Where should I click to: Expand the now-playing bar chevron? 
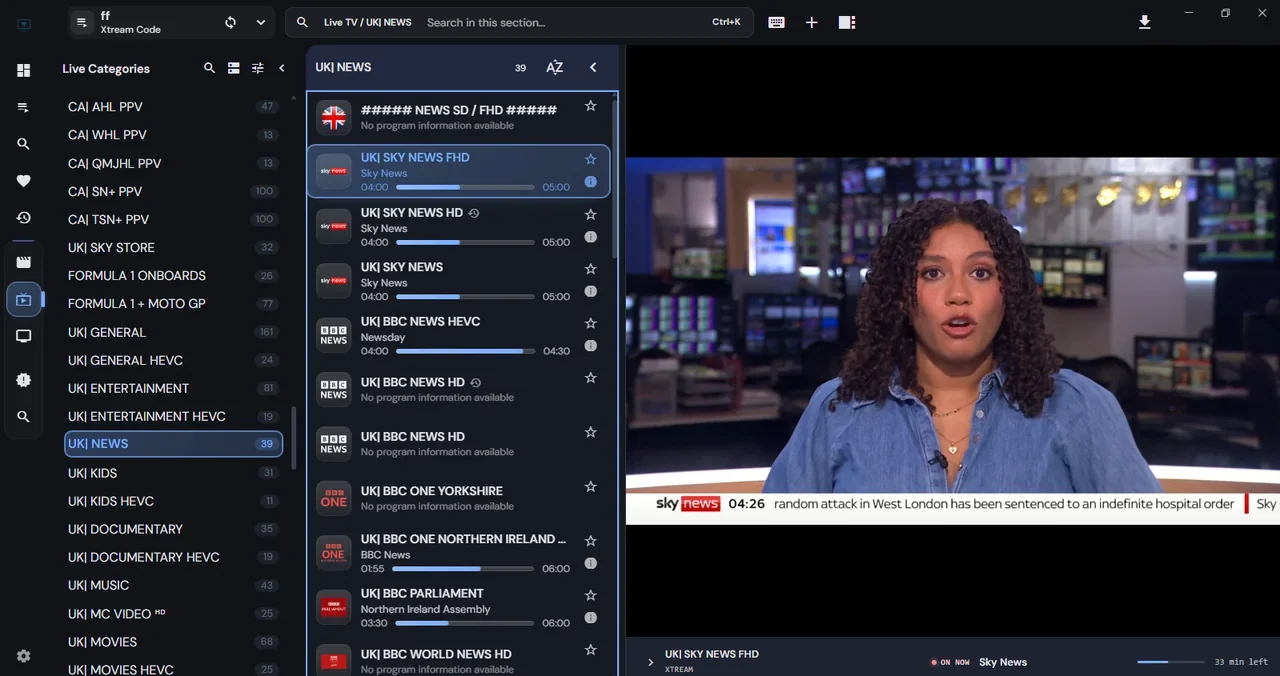tap(650, 662)
